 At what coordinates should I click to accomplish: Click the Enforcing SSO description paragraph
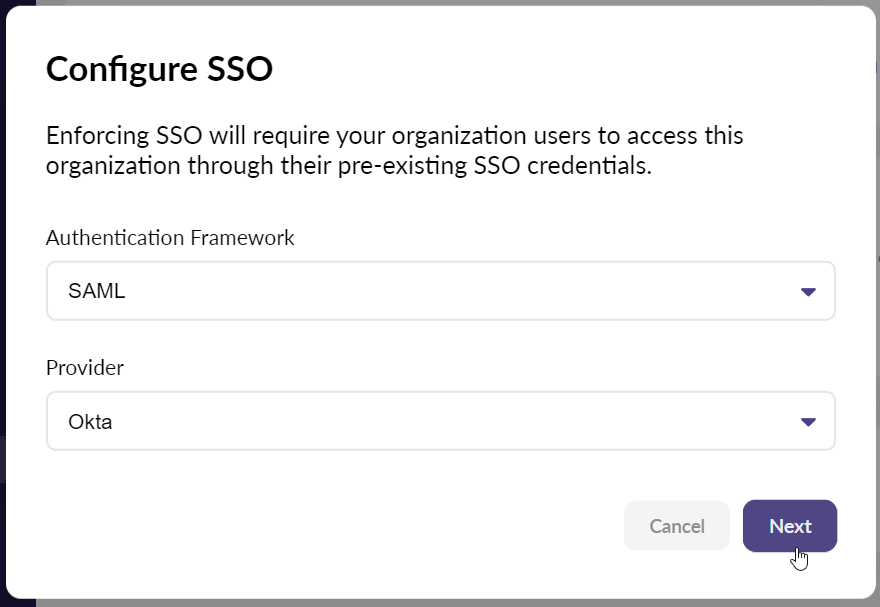(x=395, y=150)
